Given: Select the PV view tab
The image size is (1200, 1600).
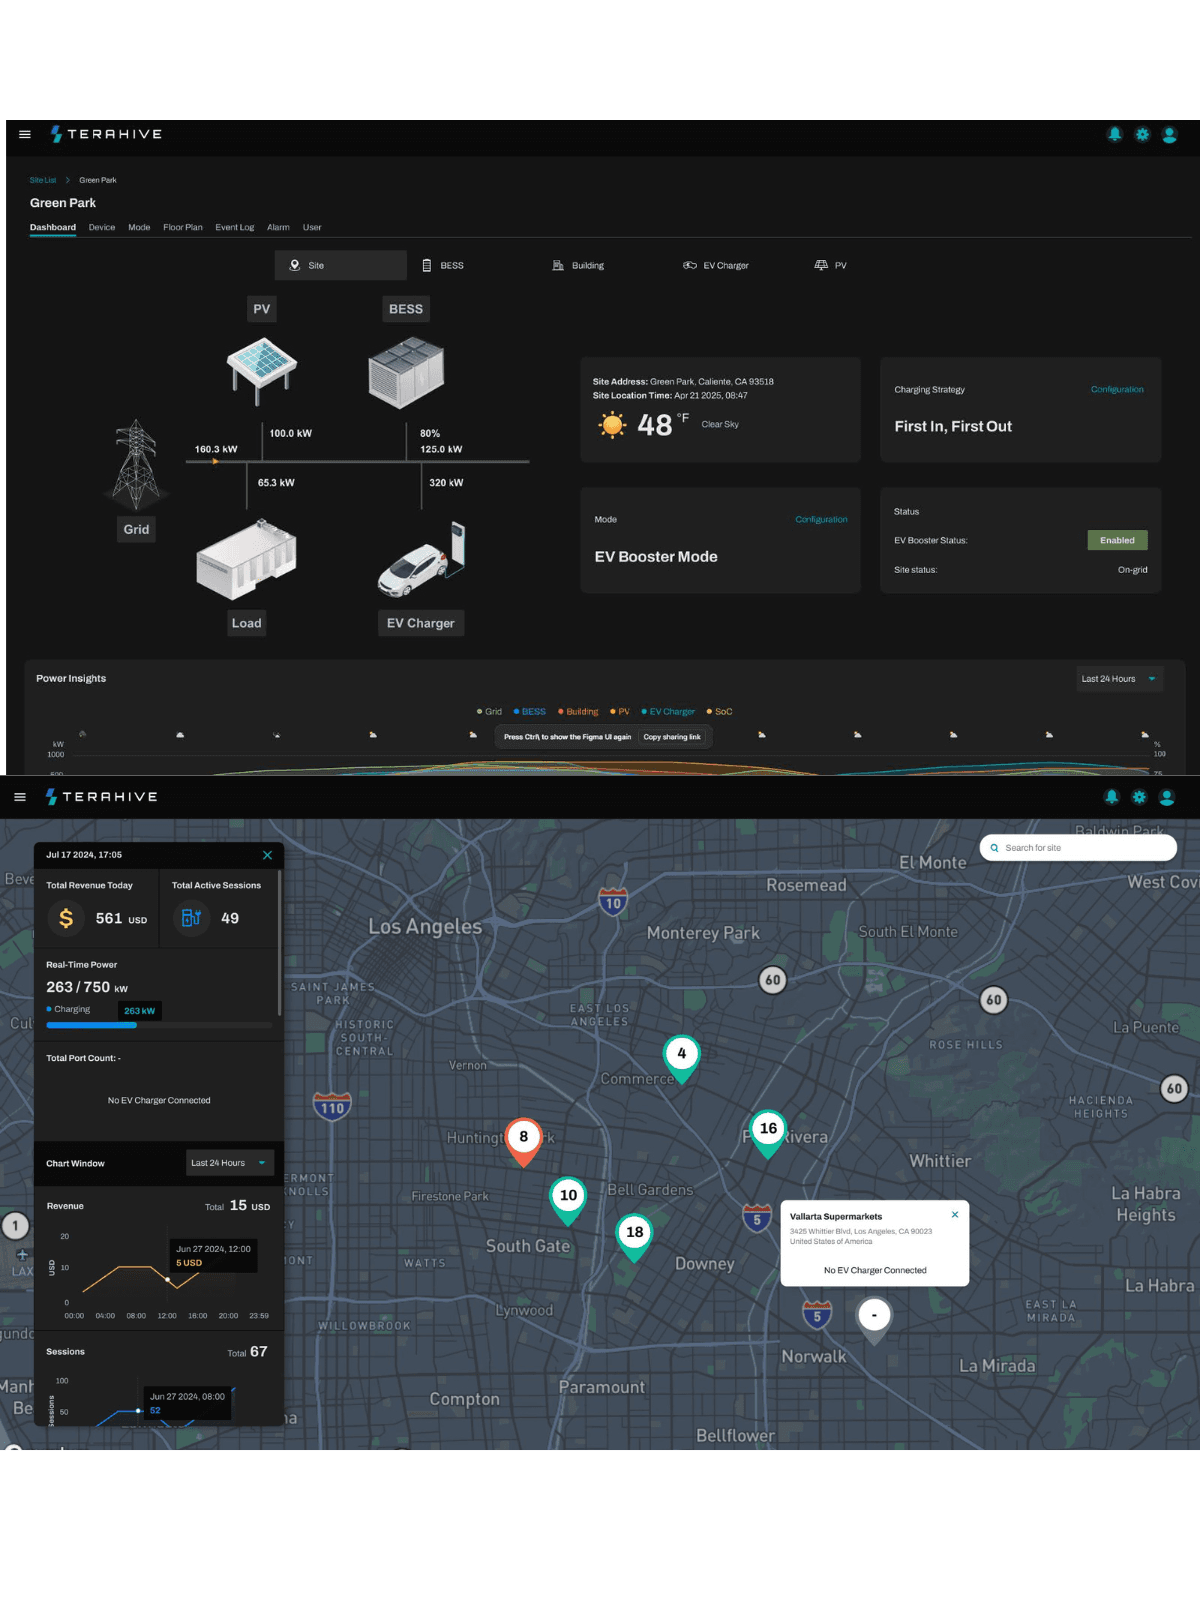Looking at the screenshot, I should tap(831, 265).
